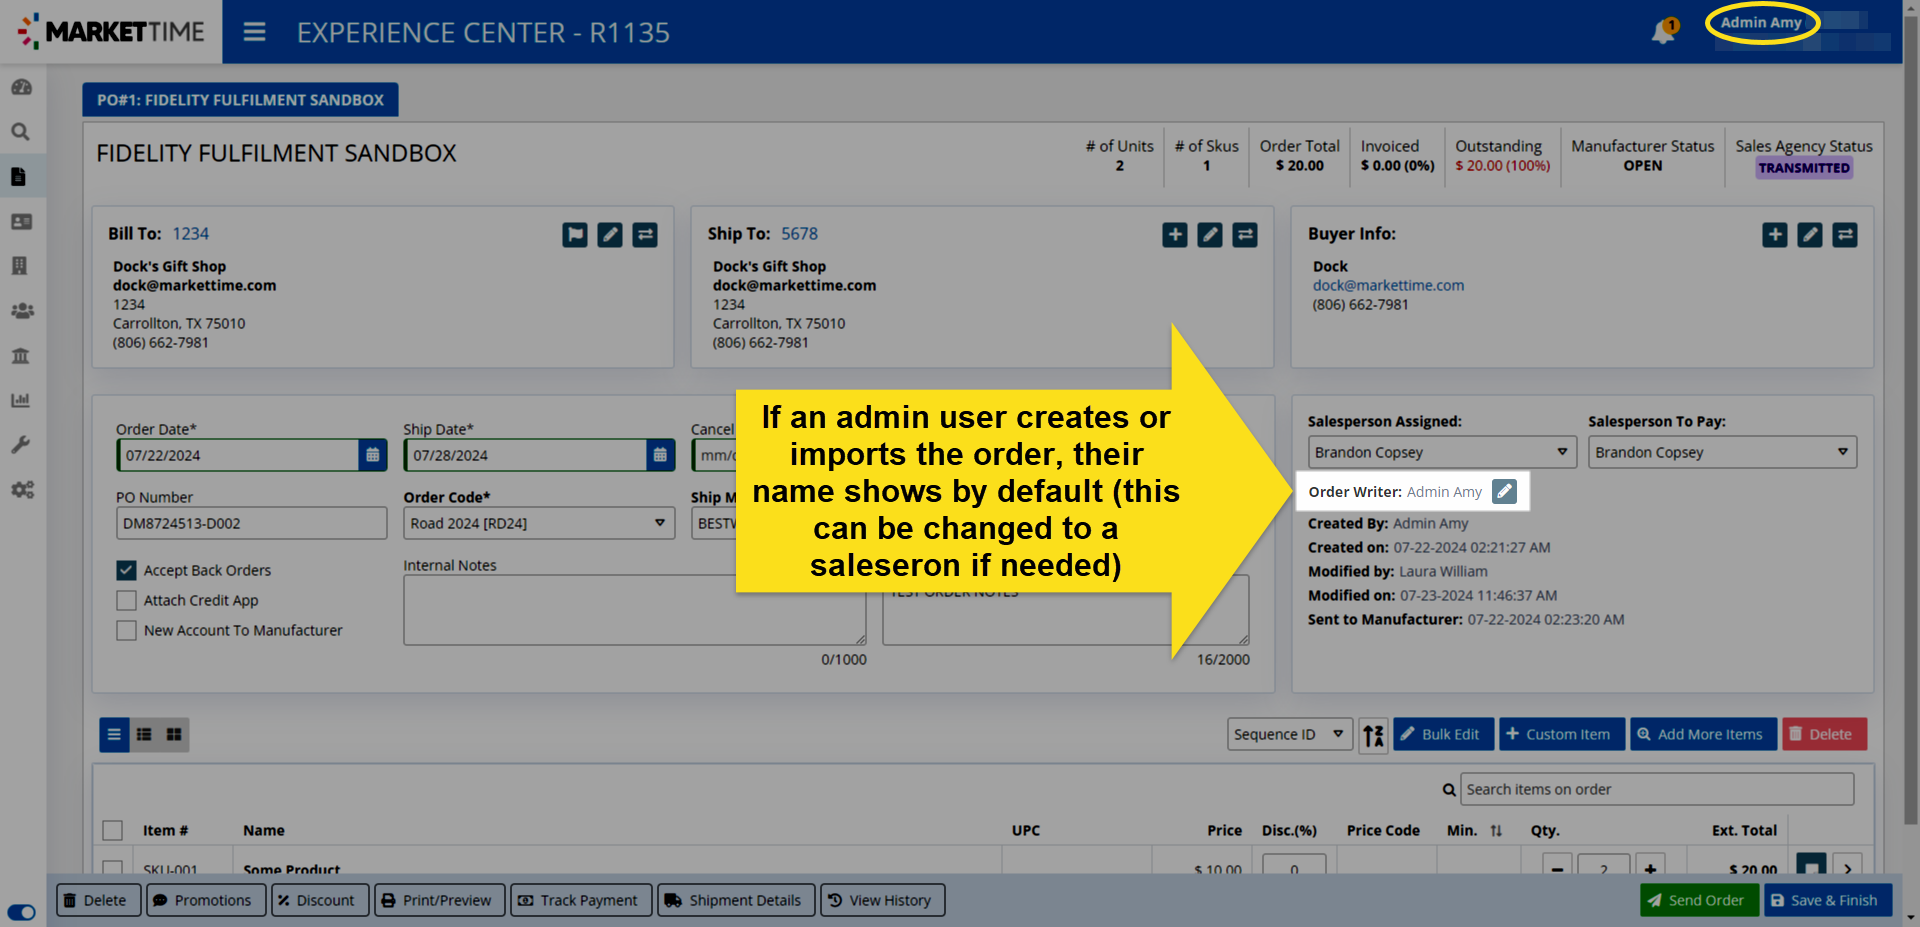Click the Ship To swap icon
Screen dimensions: 1920x927
coord(1244,235)
